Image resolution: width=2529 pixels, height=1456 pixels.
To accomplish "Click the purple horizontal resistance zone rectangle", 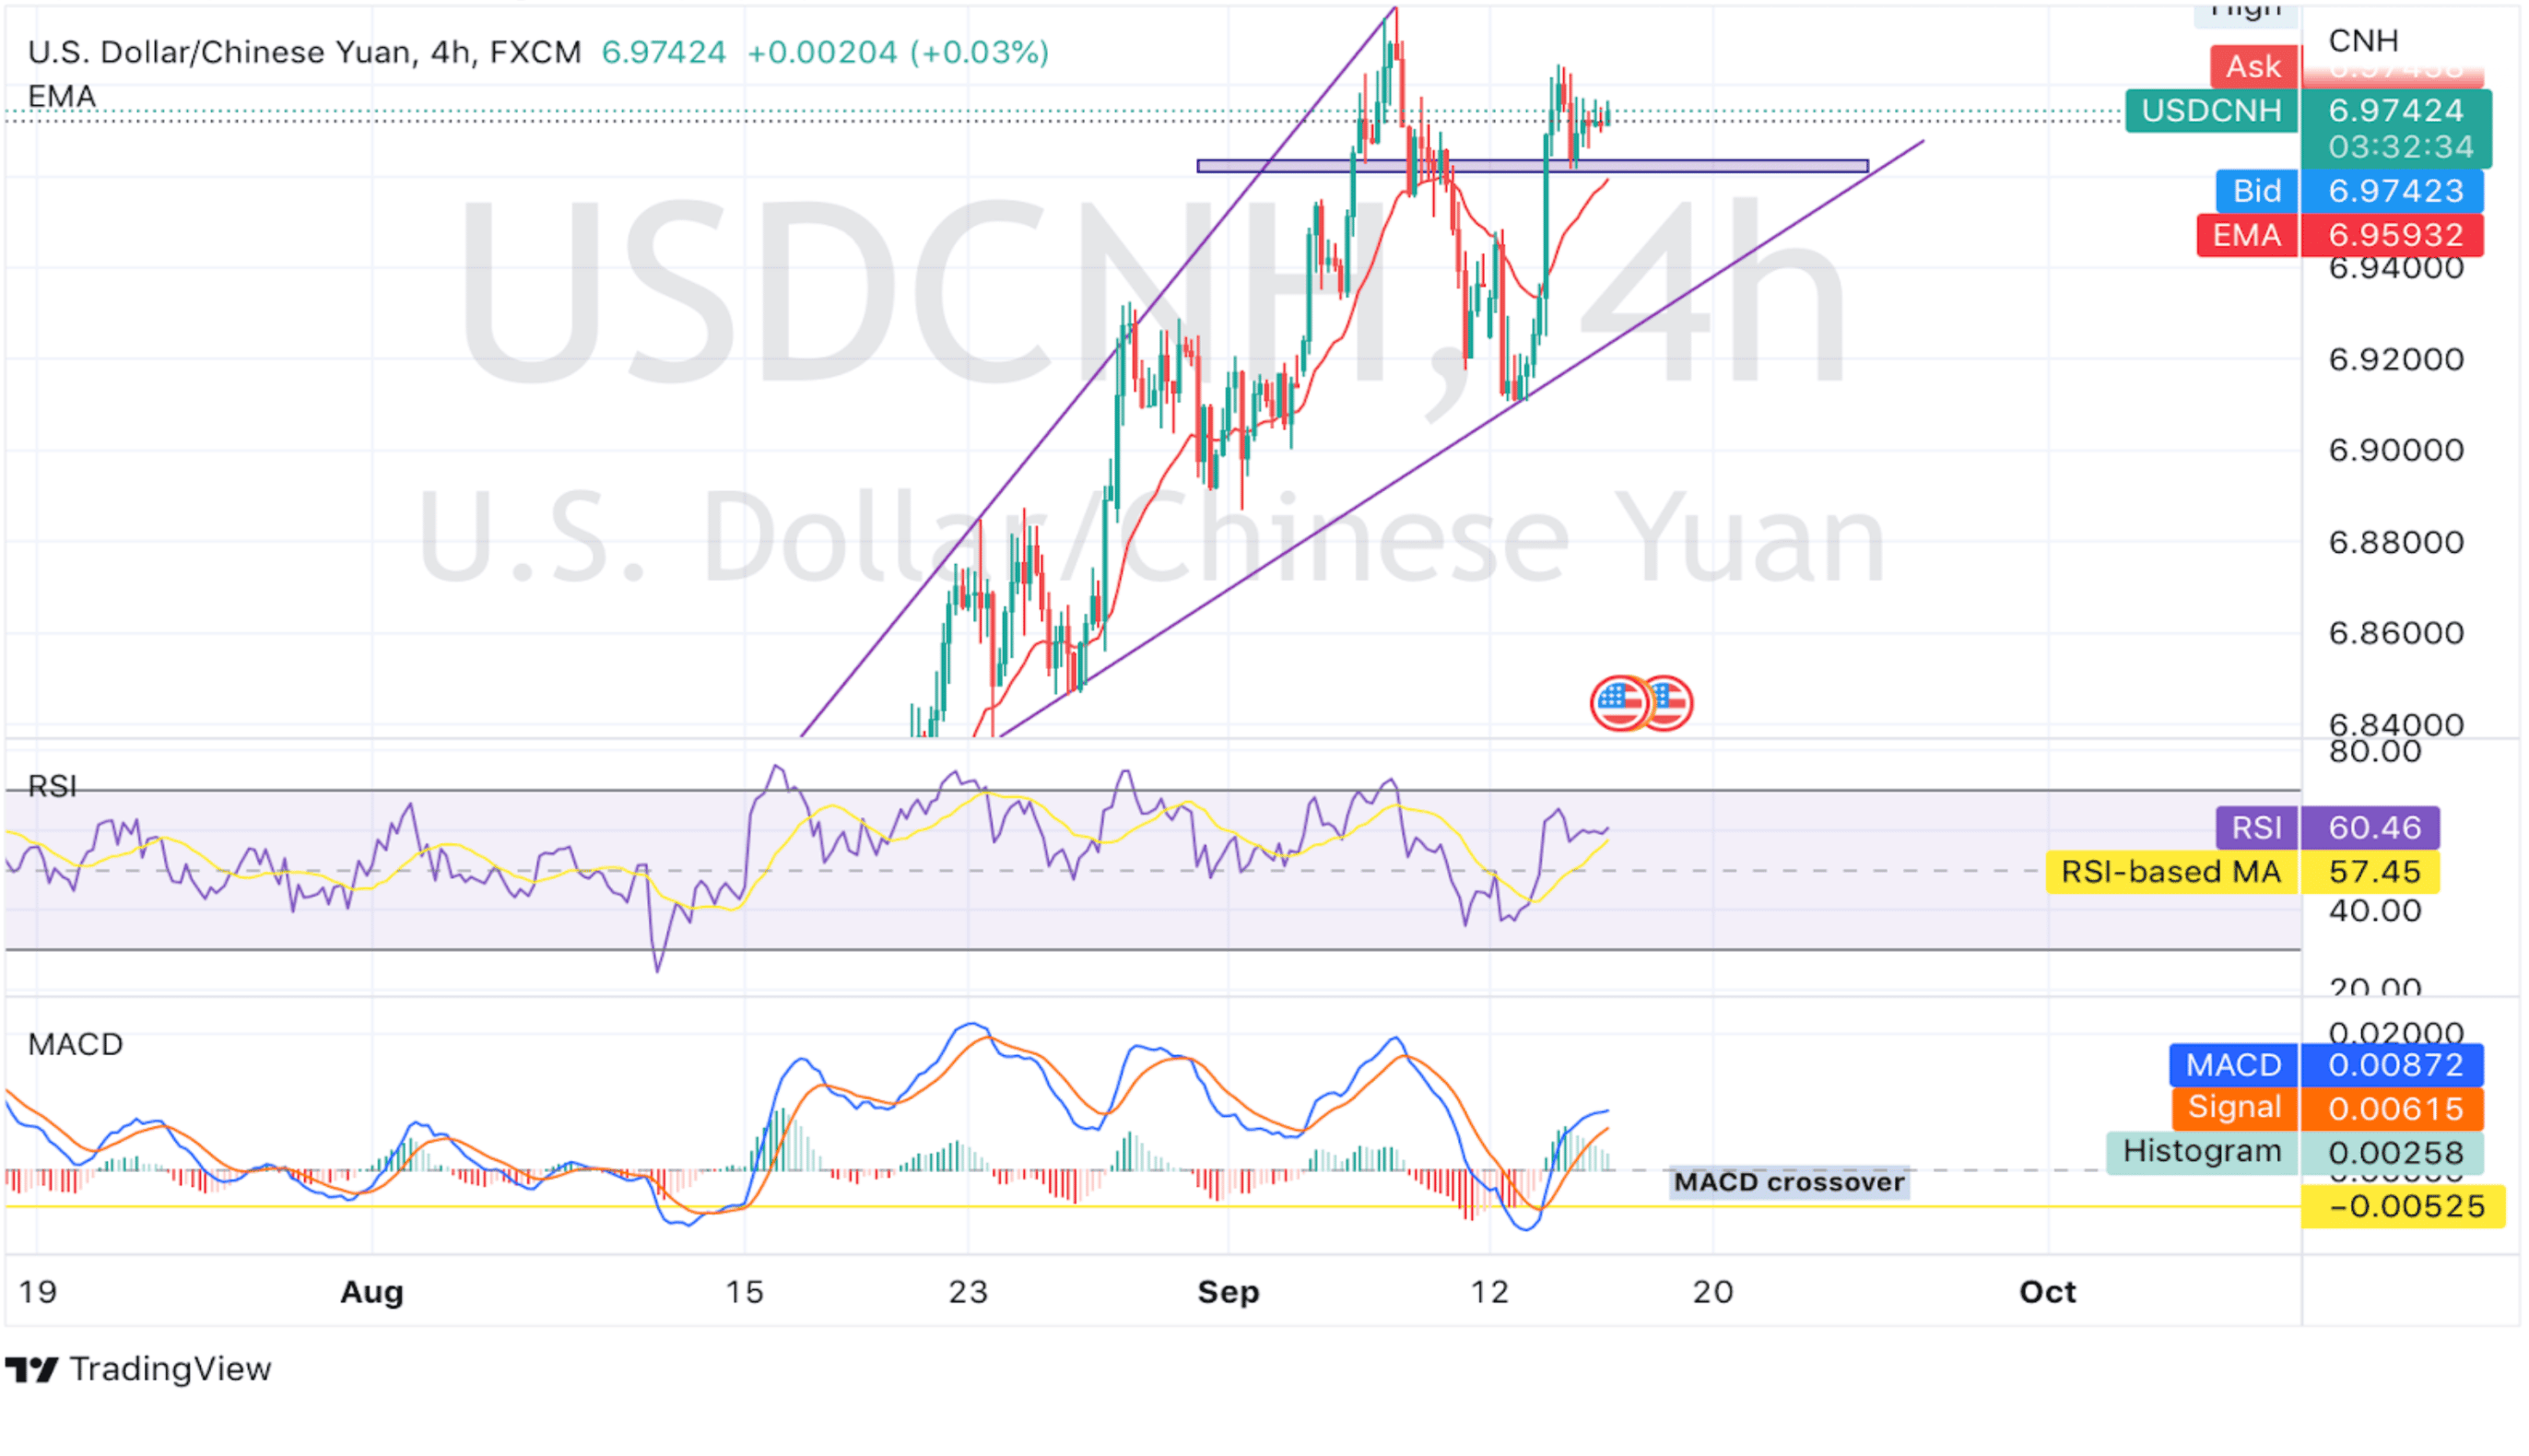I will tap(1532, 166).
